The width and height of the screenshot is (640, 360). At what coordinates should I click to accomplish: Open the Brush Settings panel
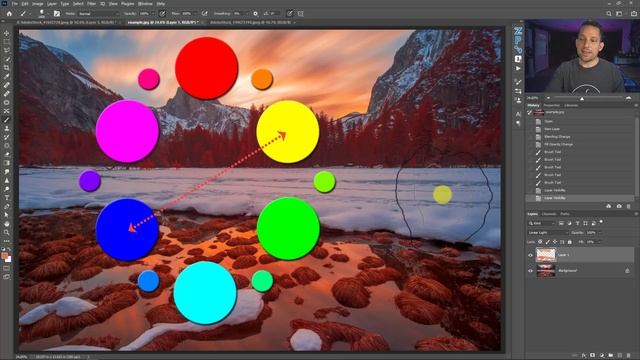point(57,13)
